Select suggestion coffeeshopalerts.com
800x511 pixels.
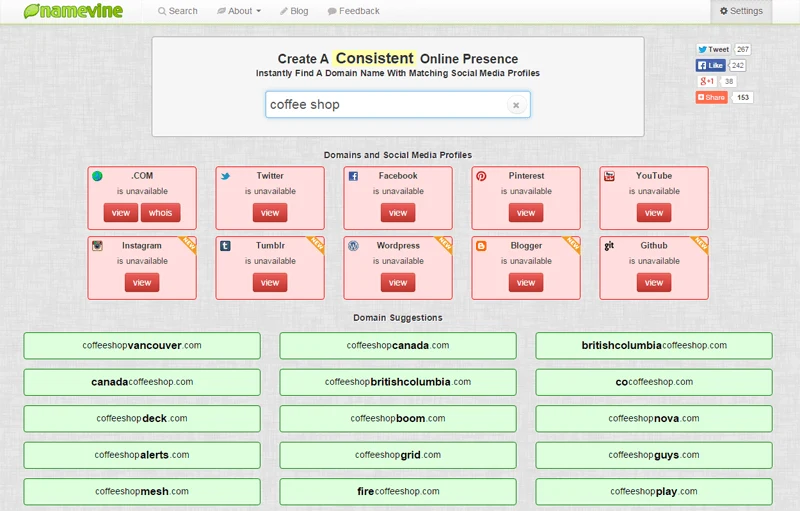pos(142,455)
